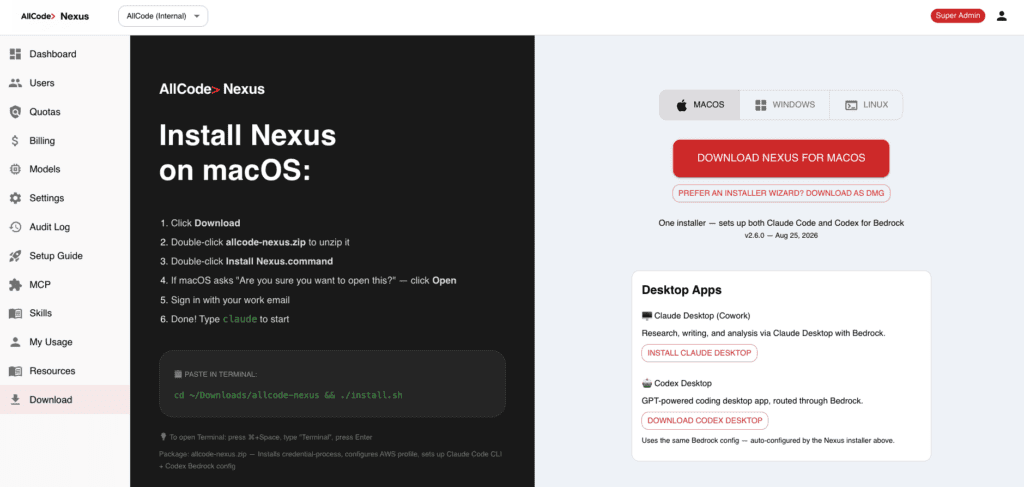Click Prefer an installer wizard DMG button
The image size is (1024, 487).
781,193
